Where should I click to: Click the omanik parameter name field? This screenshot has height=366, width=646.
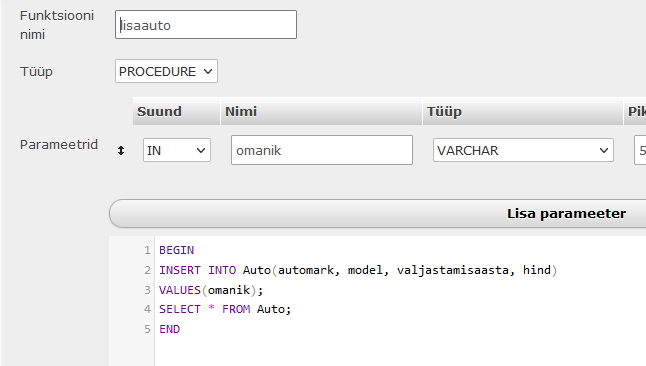322,150
